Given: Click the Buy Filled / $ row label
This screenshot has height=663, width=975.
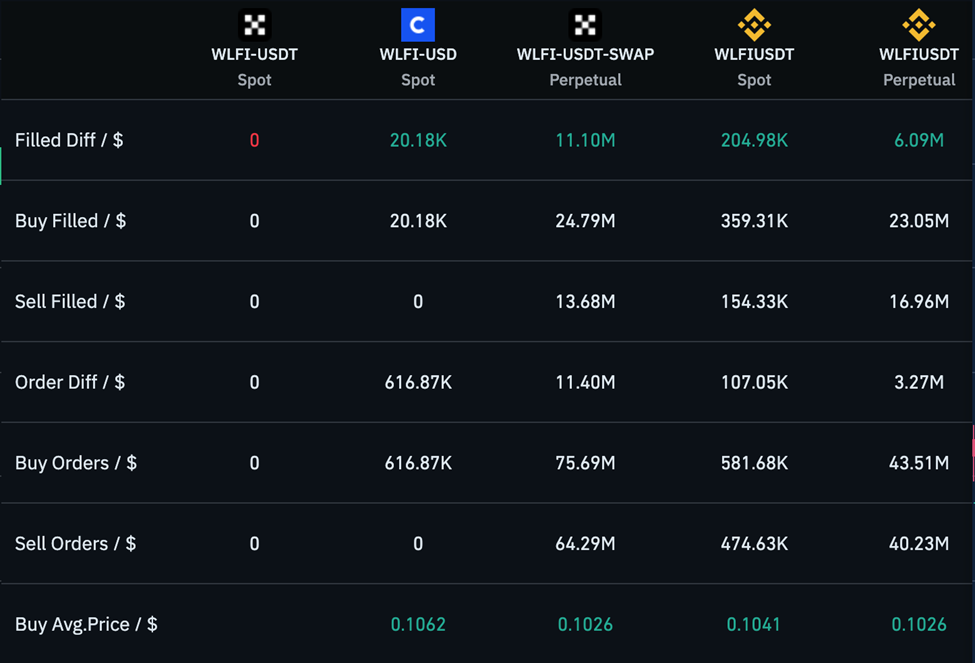Looking at the screenshot, I should point(70,221).
